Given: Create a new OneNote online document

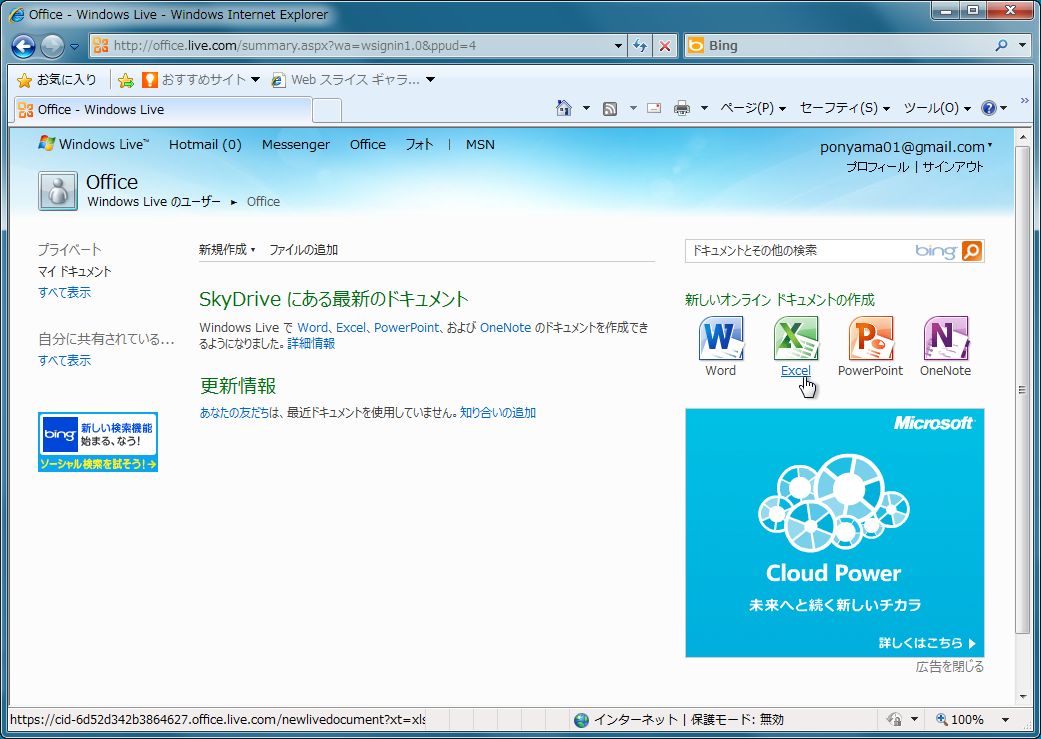Looking at the screenshot, I should 945,347.
